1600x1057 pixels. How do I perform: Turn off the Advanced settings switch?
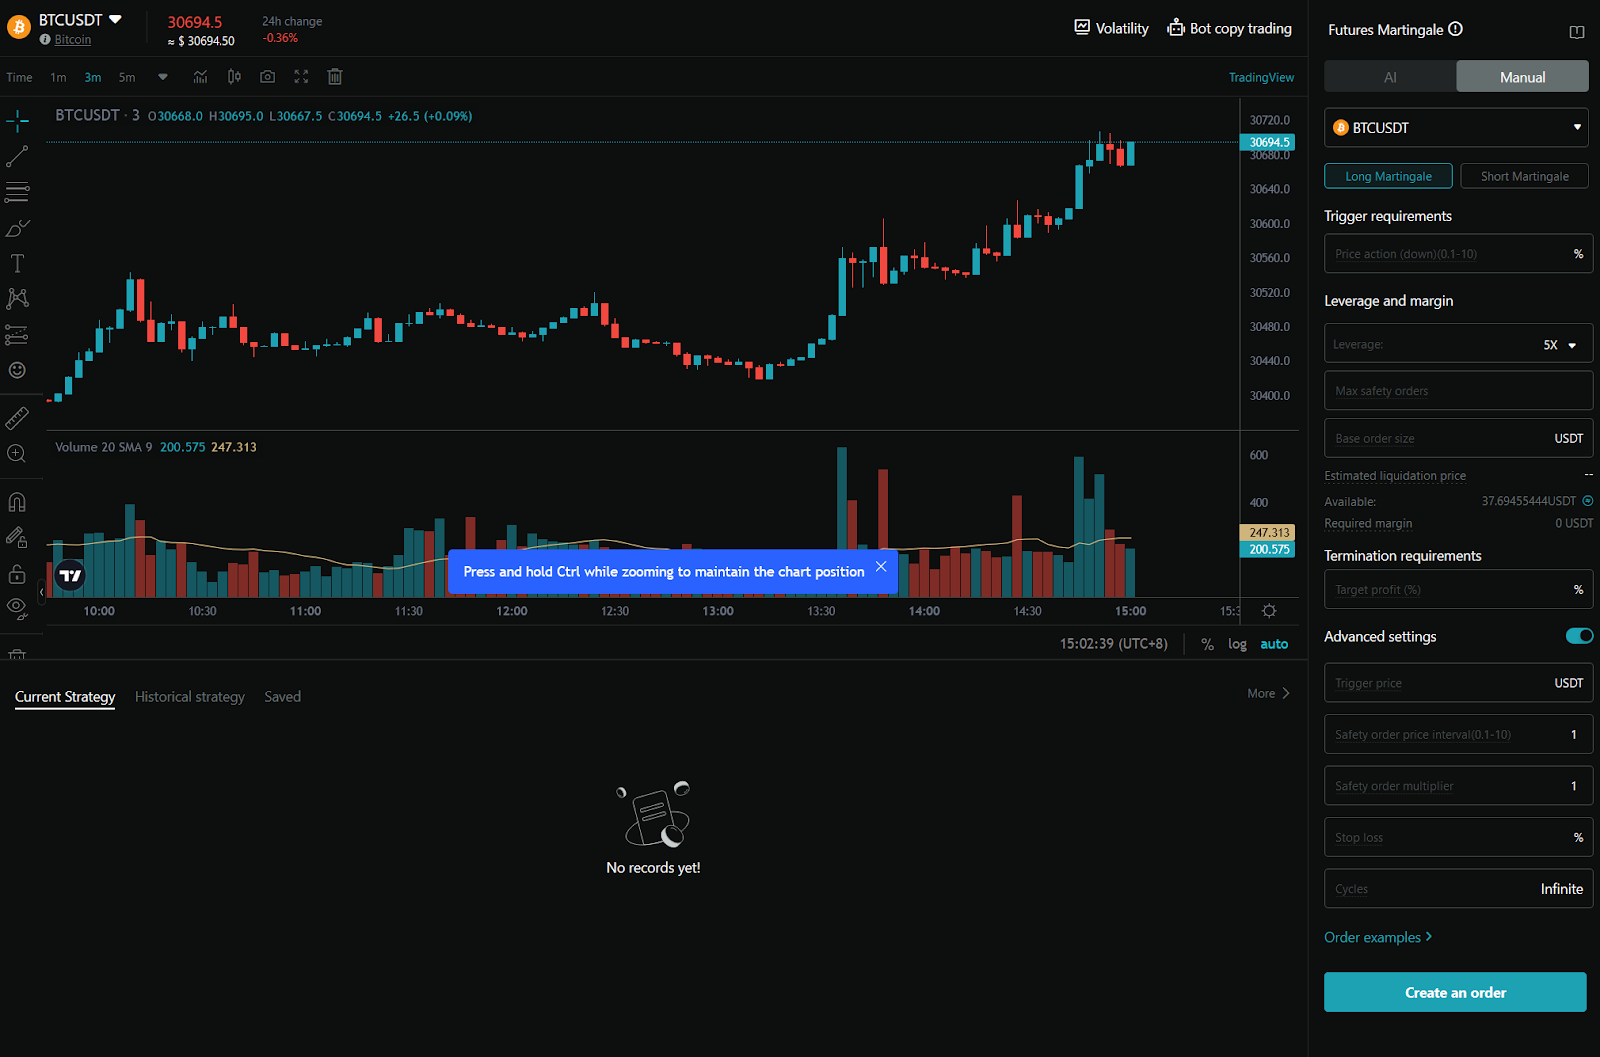[1579, 636]
